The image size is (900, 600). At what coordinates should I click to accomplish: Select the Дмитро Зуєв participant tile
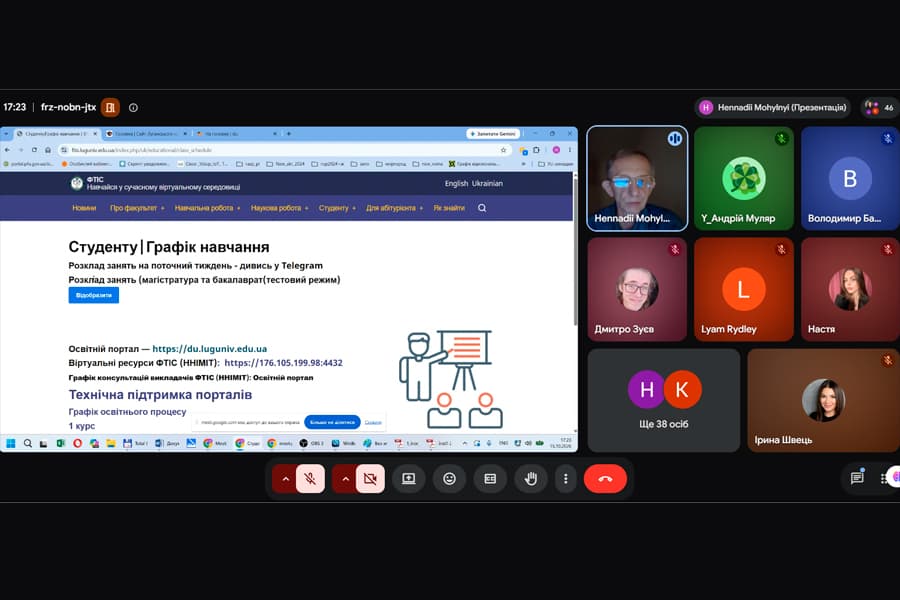pos(637,289)
